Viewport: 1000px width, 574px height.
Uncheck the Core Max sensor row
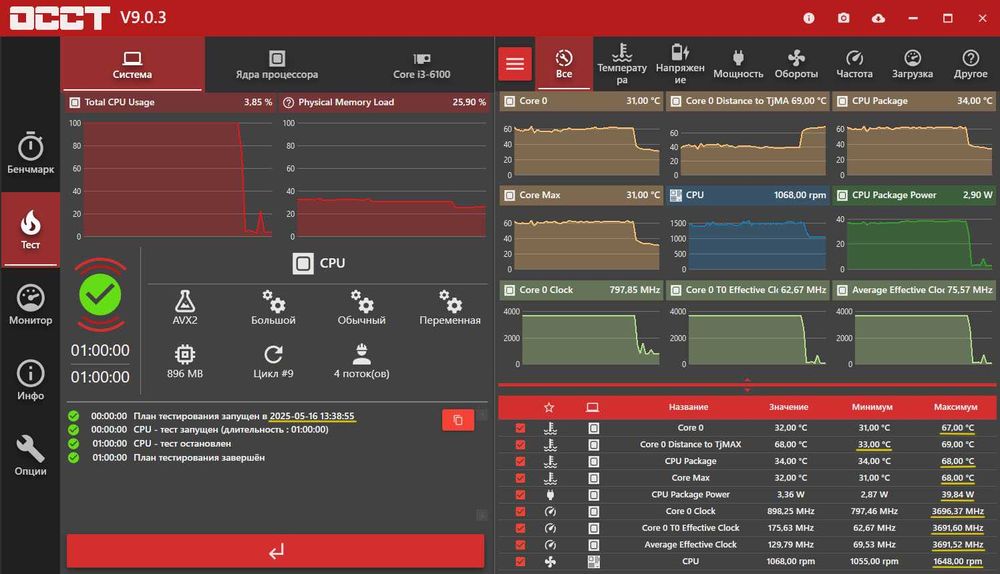[x=520, y=478]
